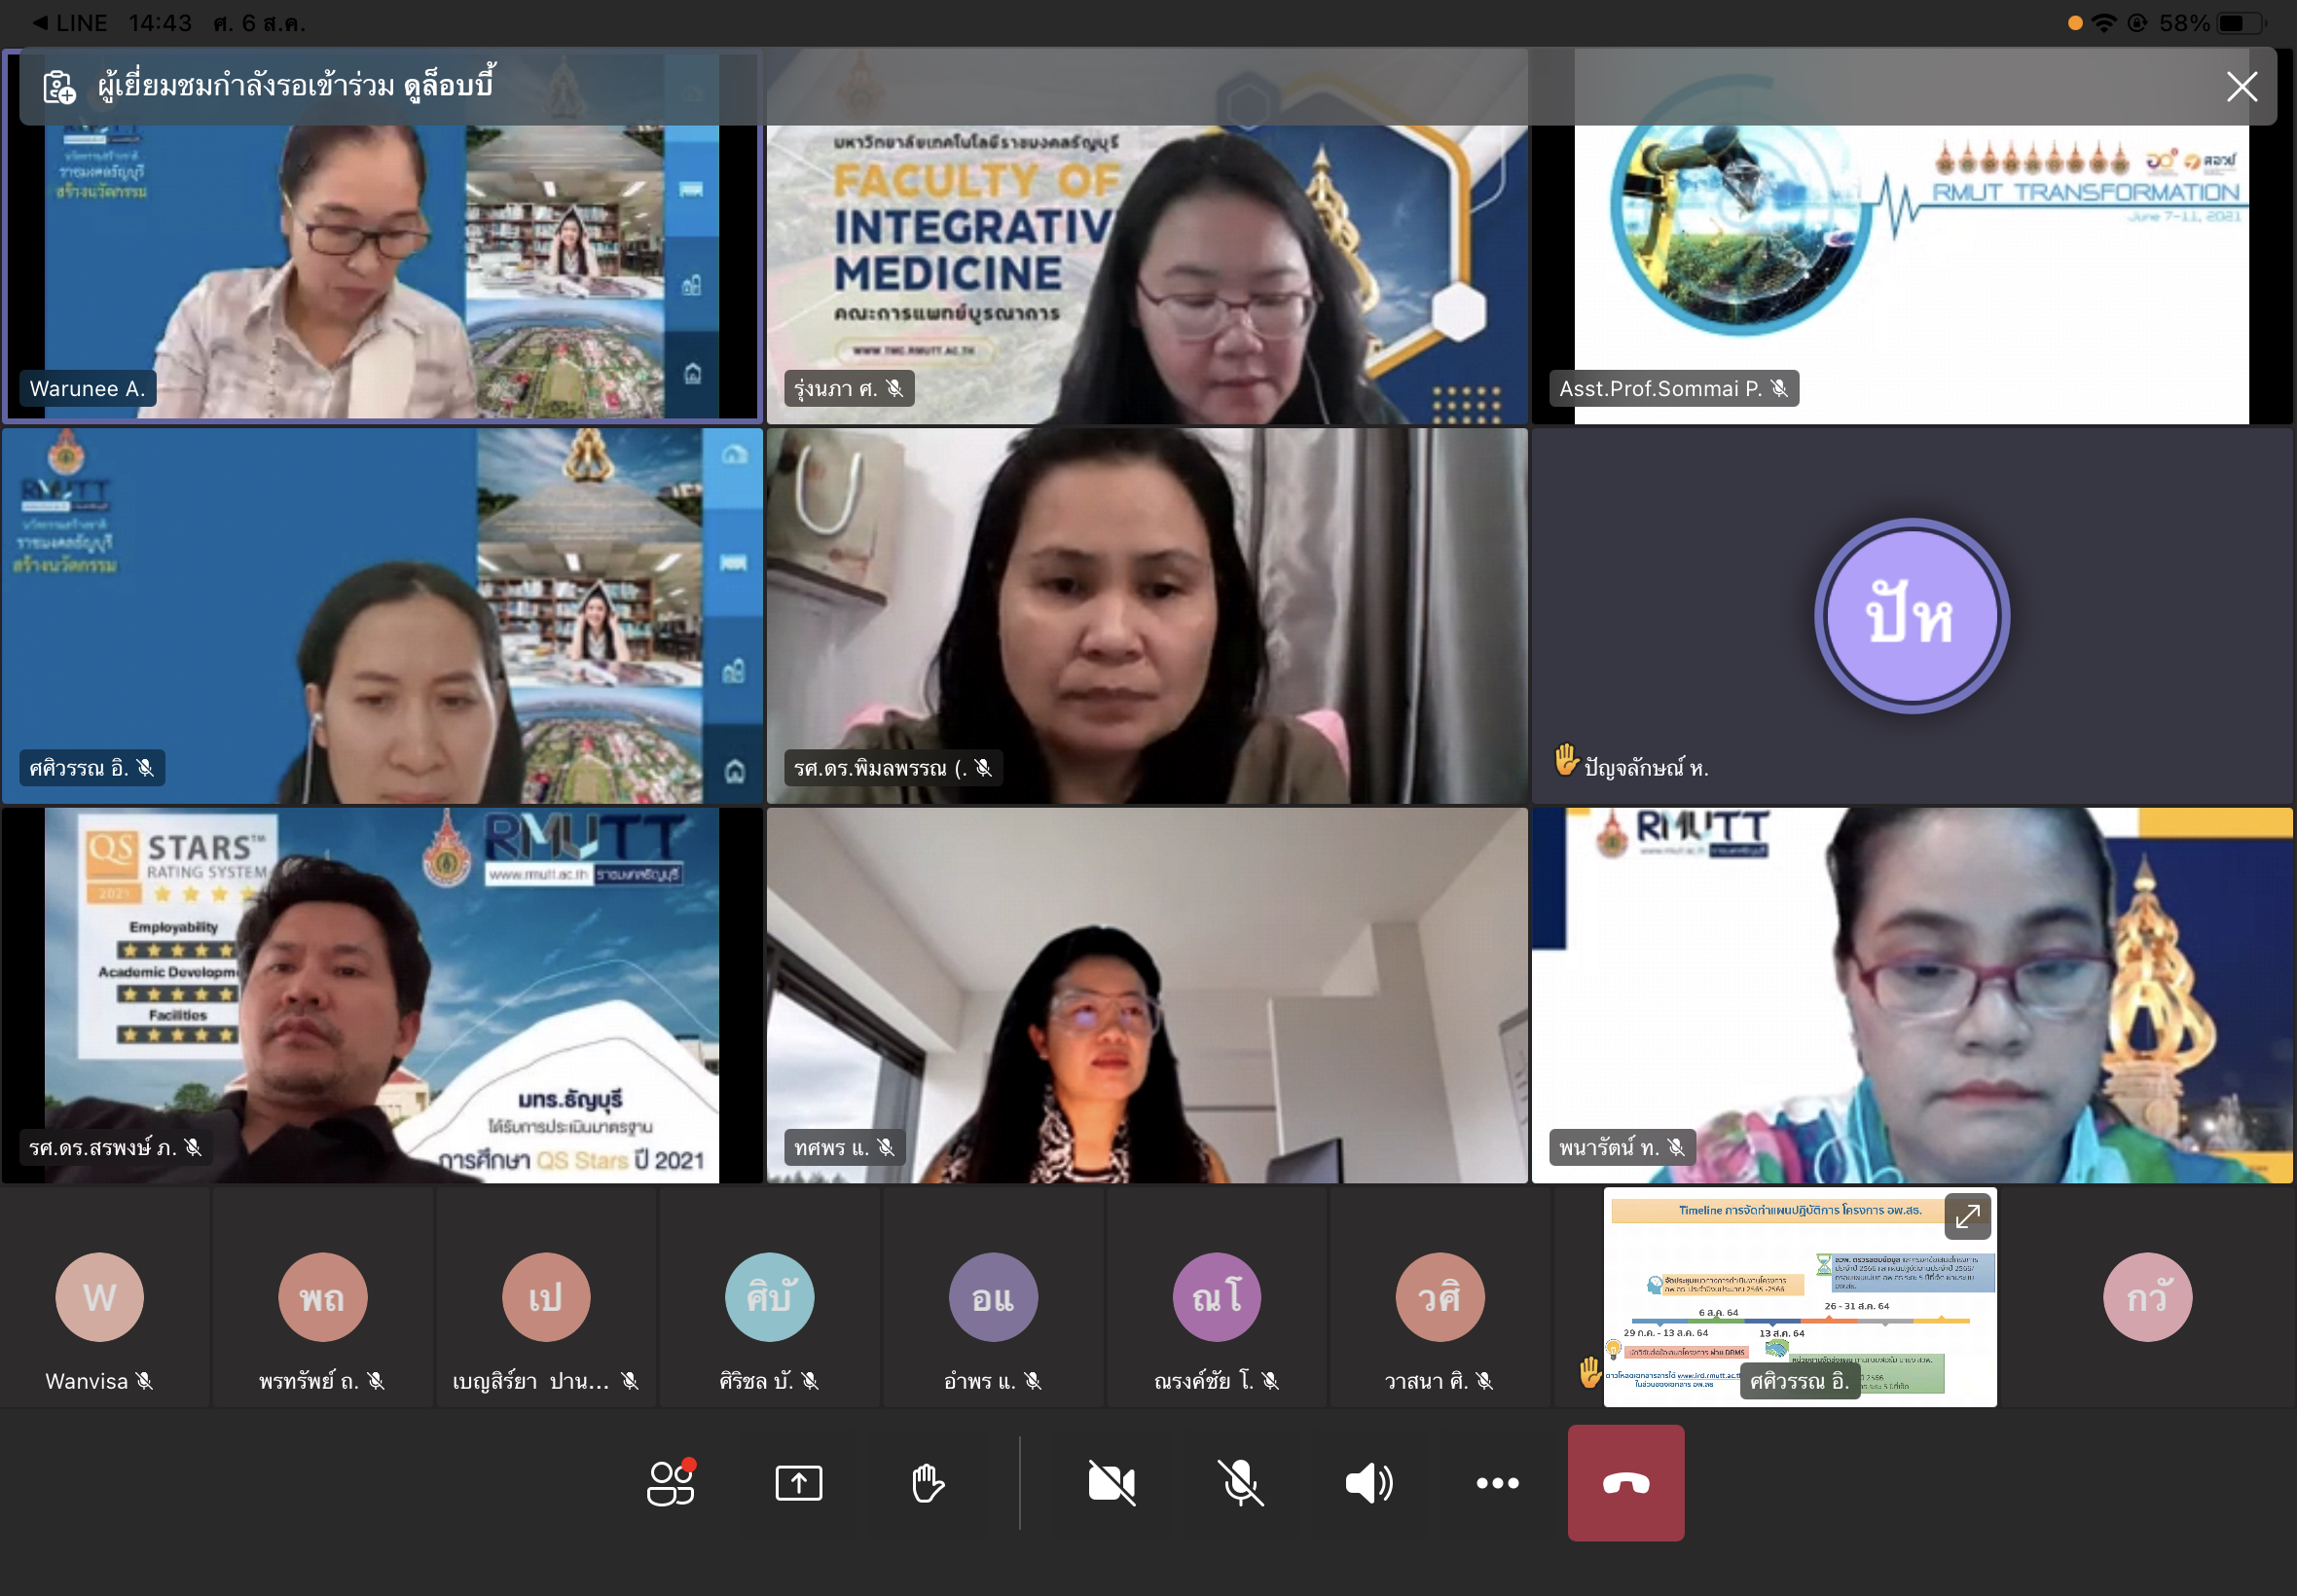2297x1596 pixels.
Task: Select รศ.ดร.สรพงษ์ ภ. video tile
Action: tap(382, 995)
